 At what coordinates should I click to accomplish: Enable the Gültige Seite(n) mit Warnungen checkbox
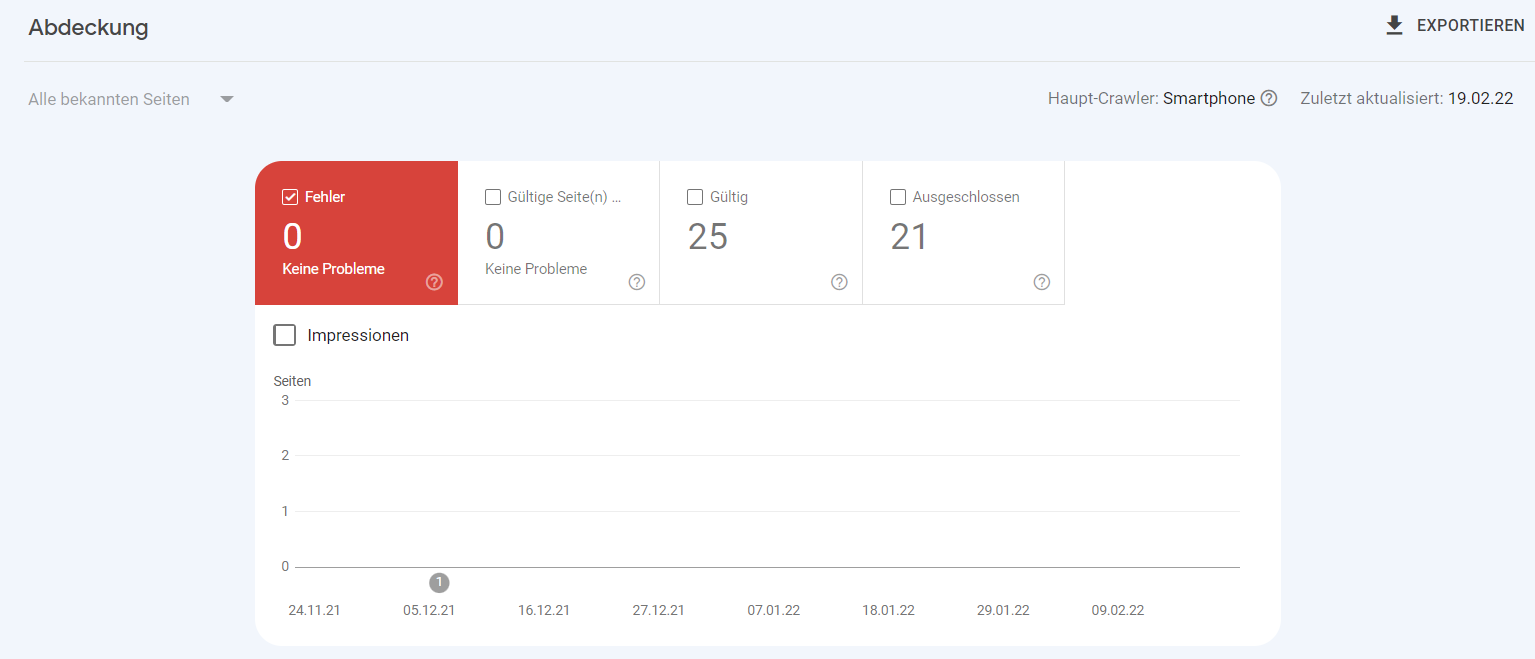coord(492,196)
